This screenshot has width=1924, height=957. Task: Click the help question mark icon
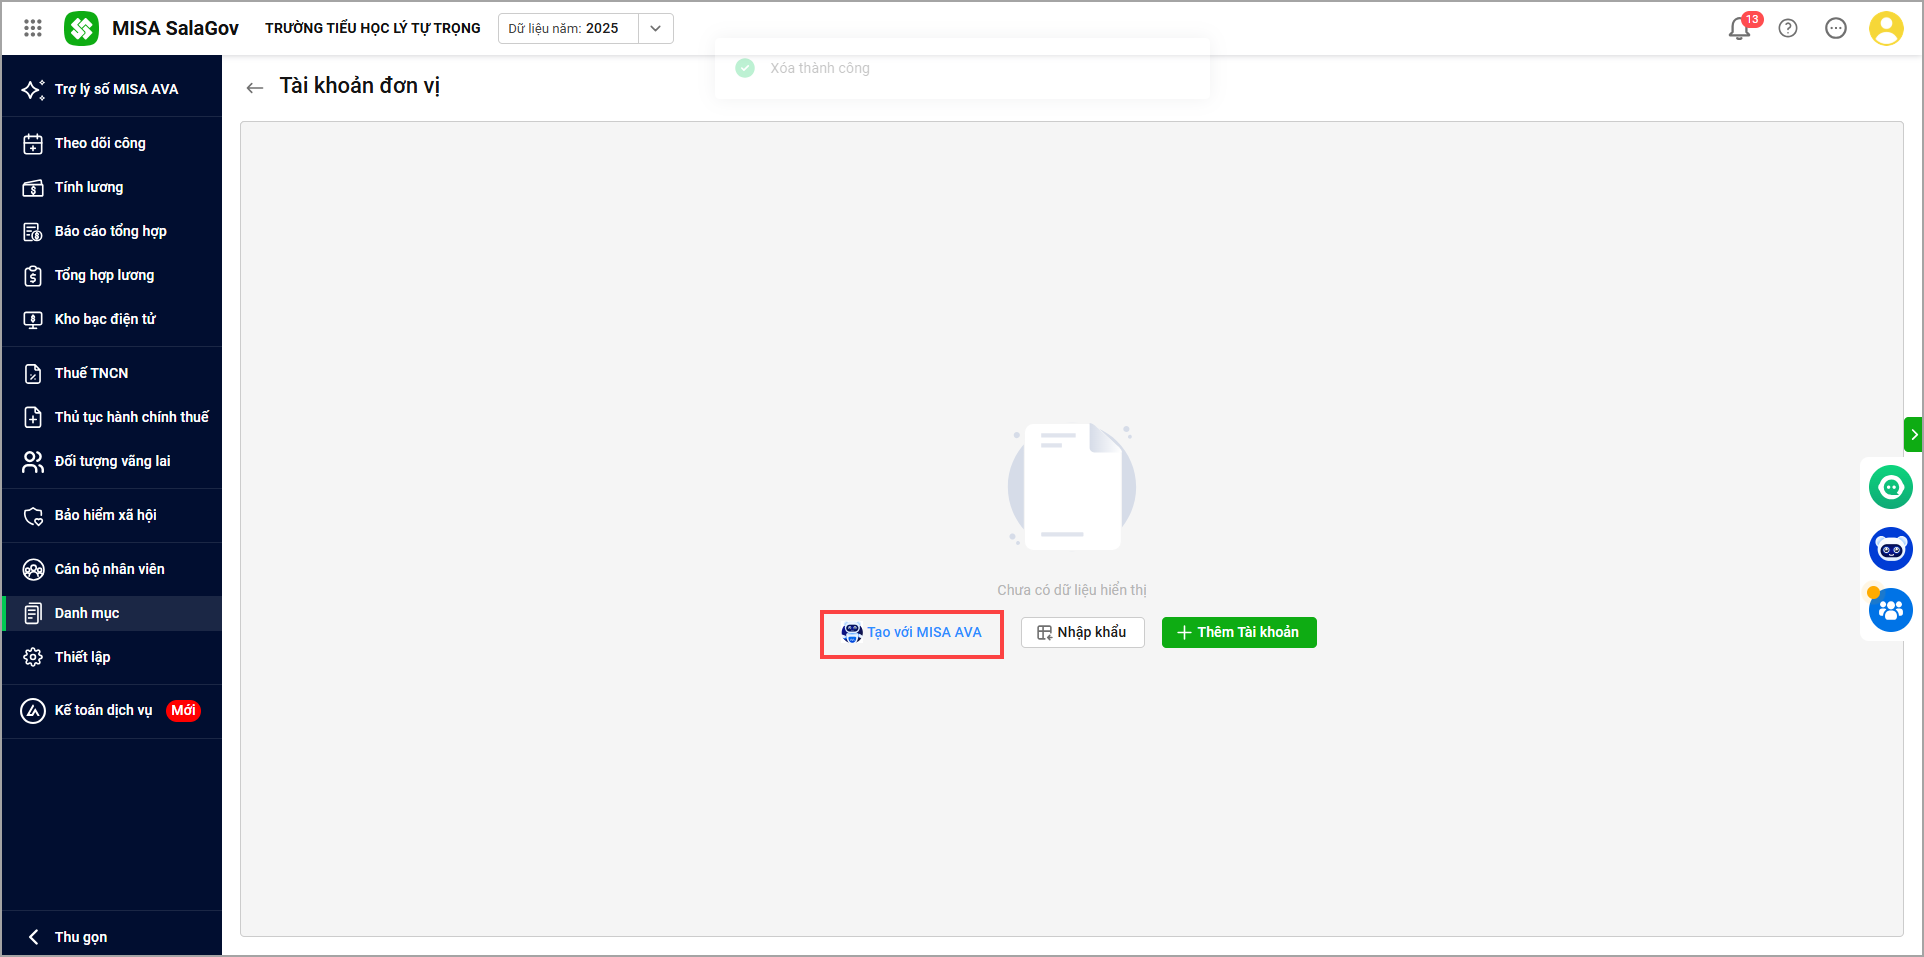tap(1788, 28)
